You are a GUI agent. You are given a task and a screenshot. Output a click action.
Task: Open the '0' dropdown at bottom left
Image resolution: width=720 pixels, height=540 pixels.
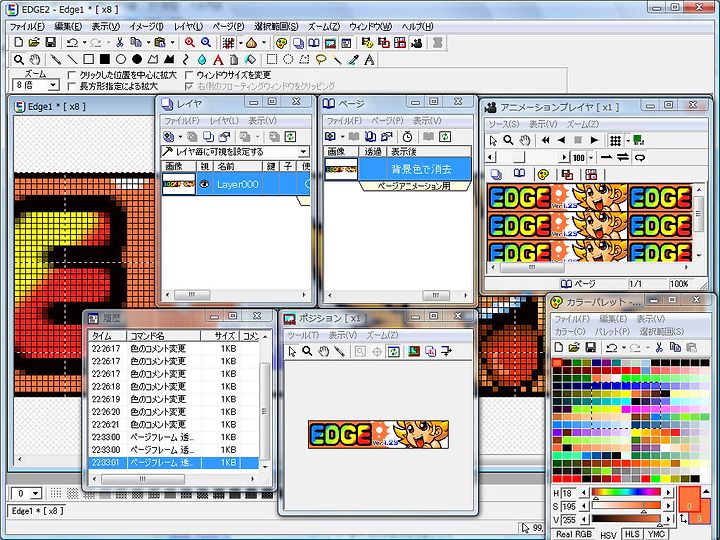tap(36, 494)
